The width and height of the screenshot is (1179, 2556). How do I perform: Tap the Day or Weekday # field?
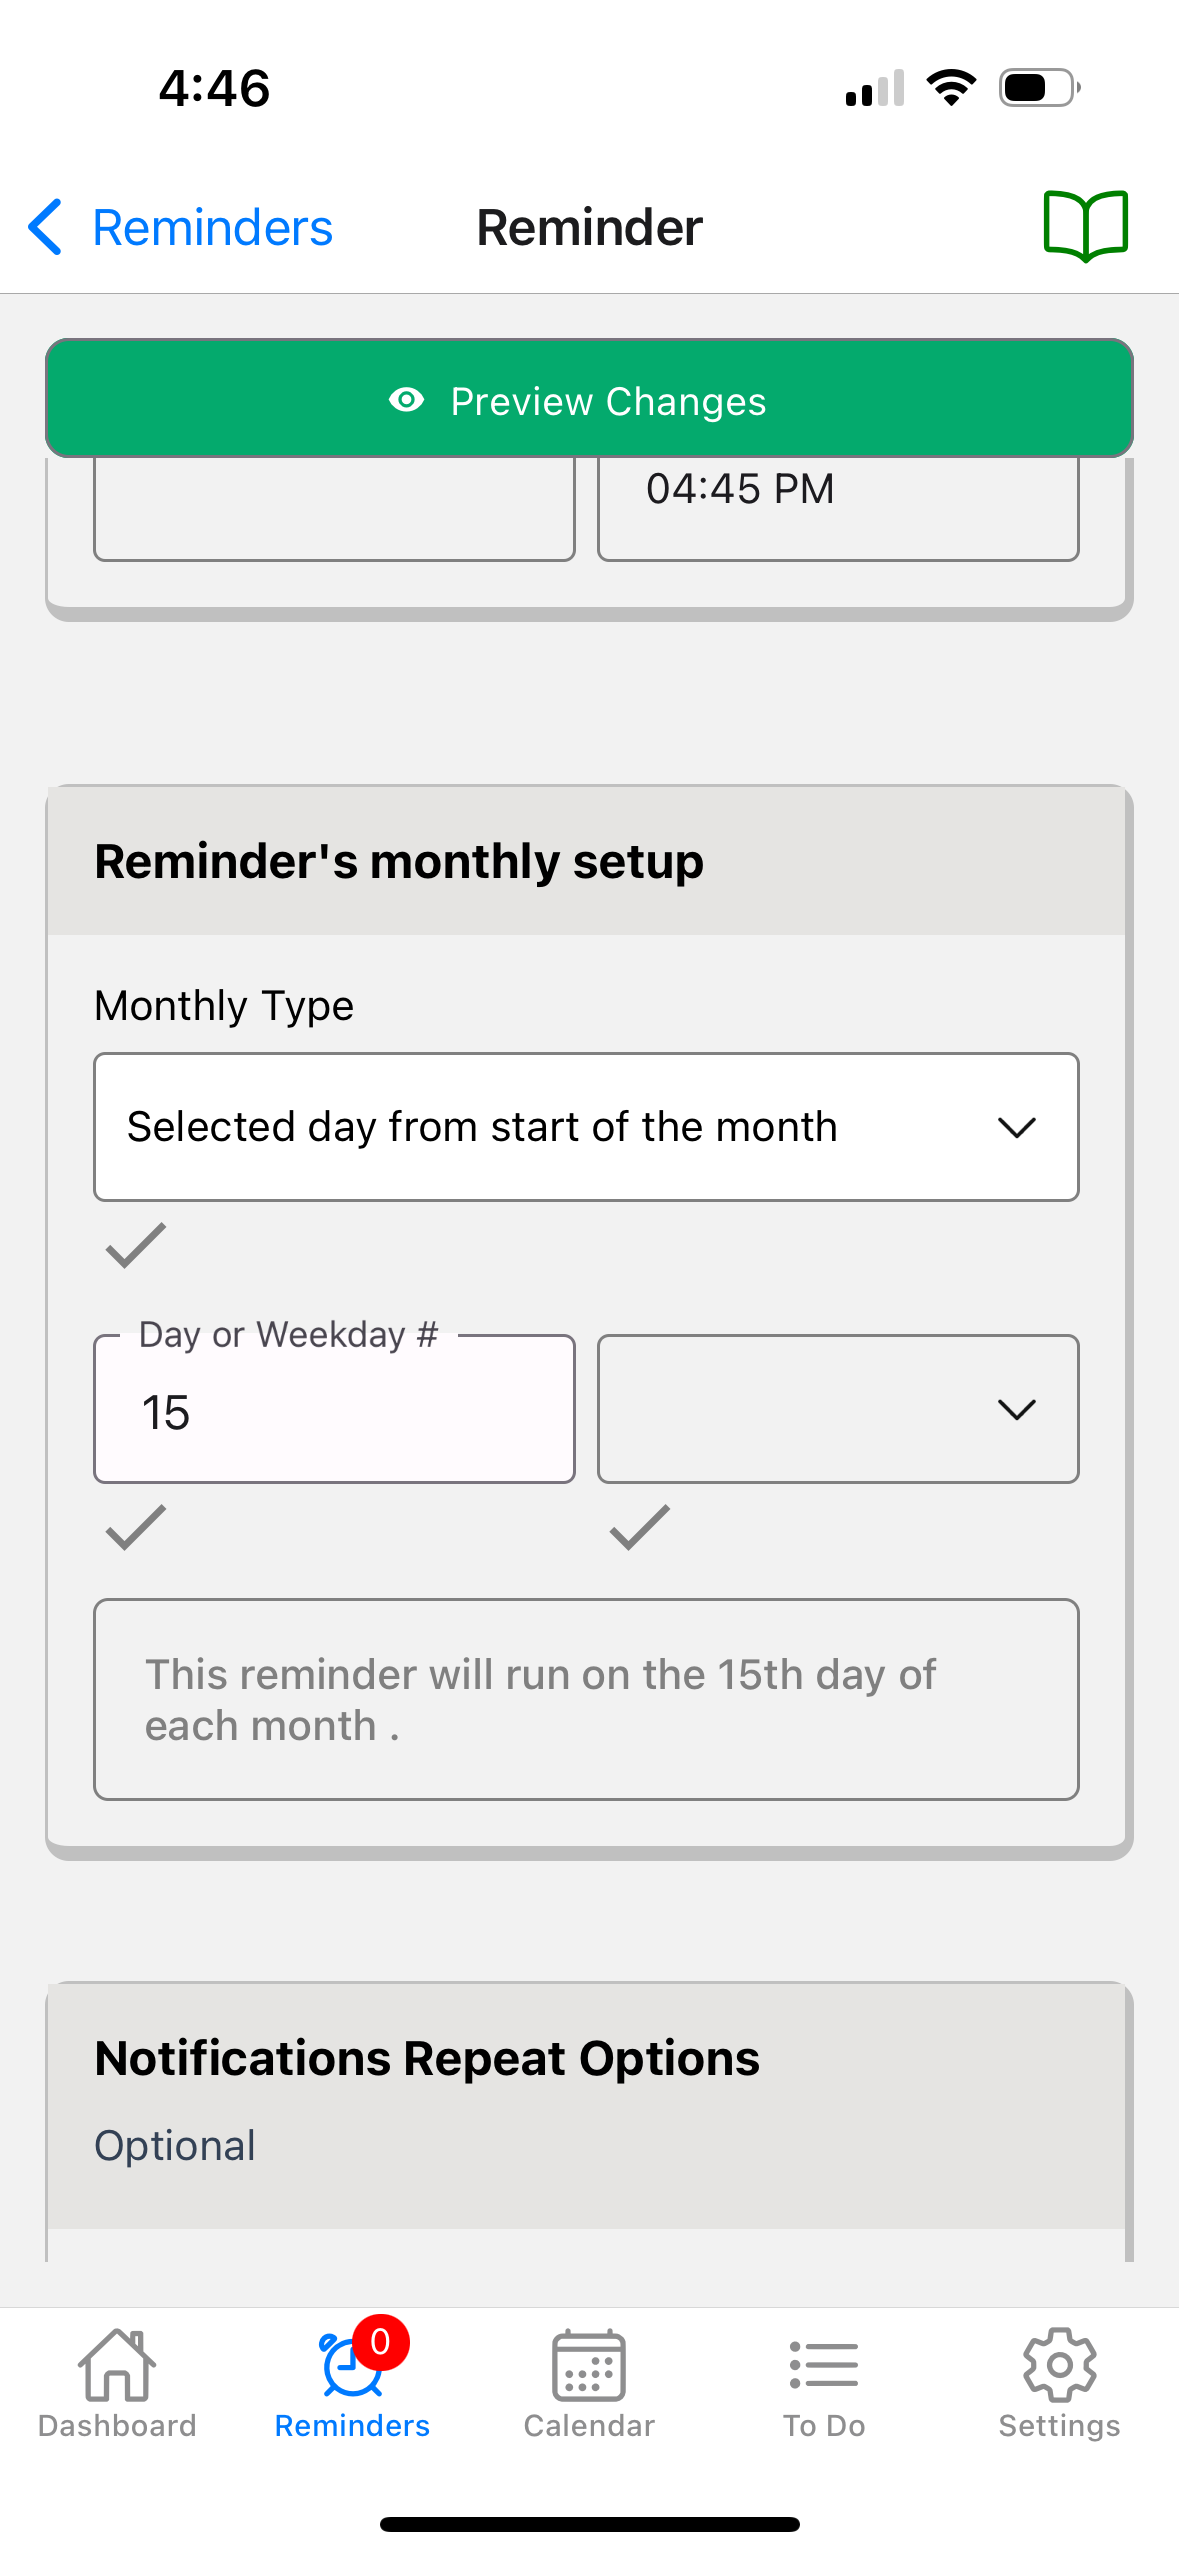point(334,1411)
